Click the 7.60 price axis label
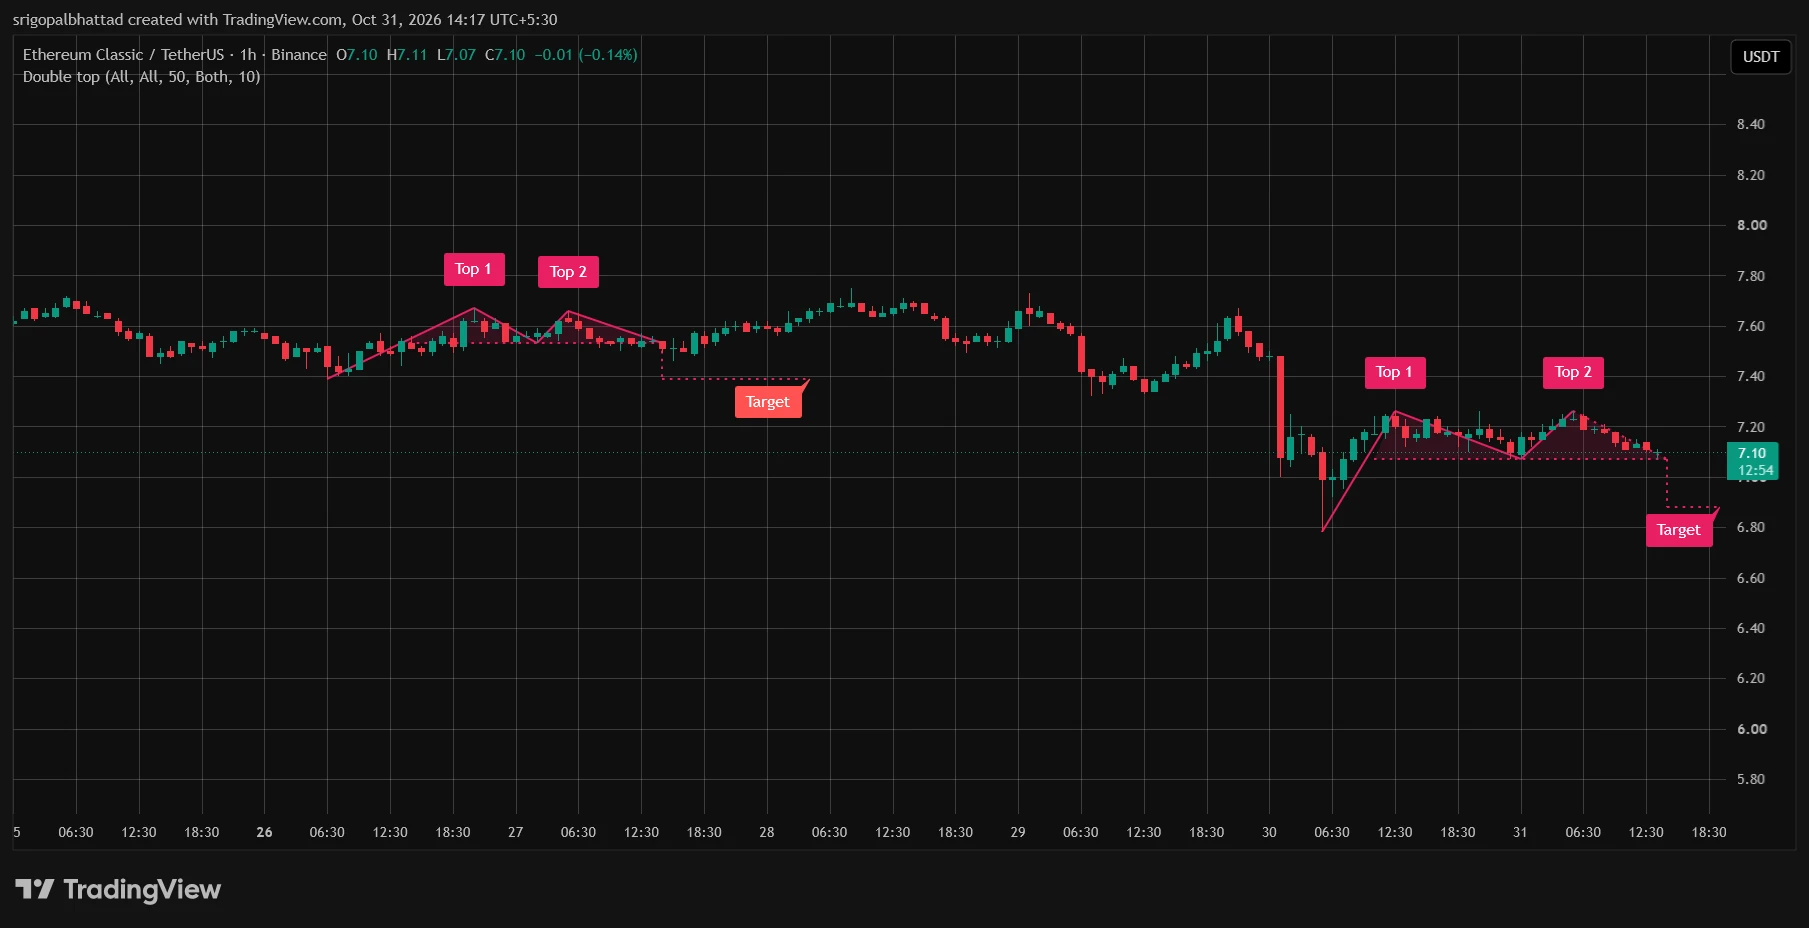The height and width of the screenshot is (928, 1809). pos(1751,327)
